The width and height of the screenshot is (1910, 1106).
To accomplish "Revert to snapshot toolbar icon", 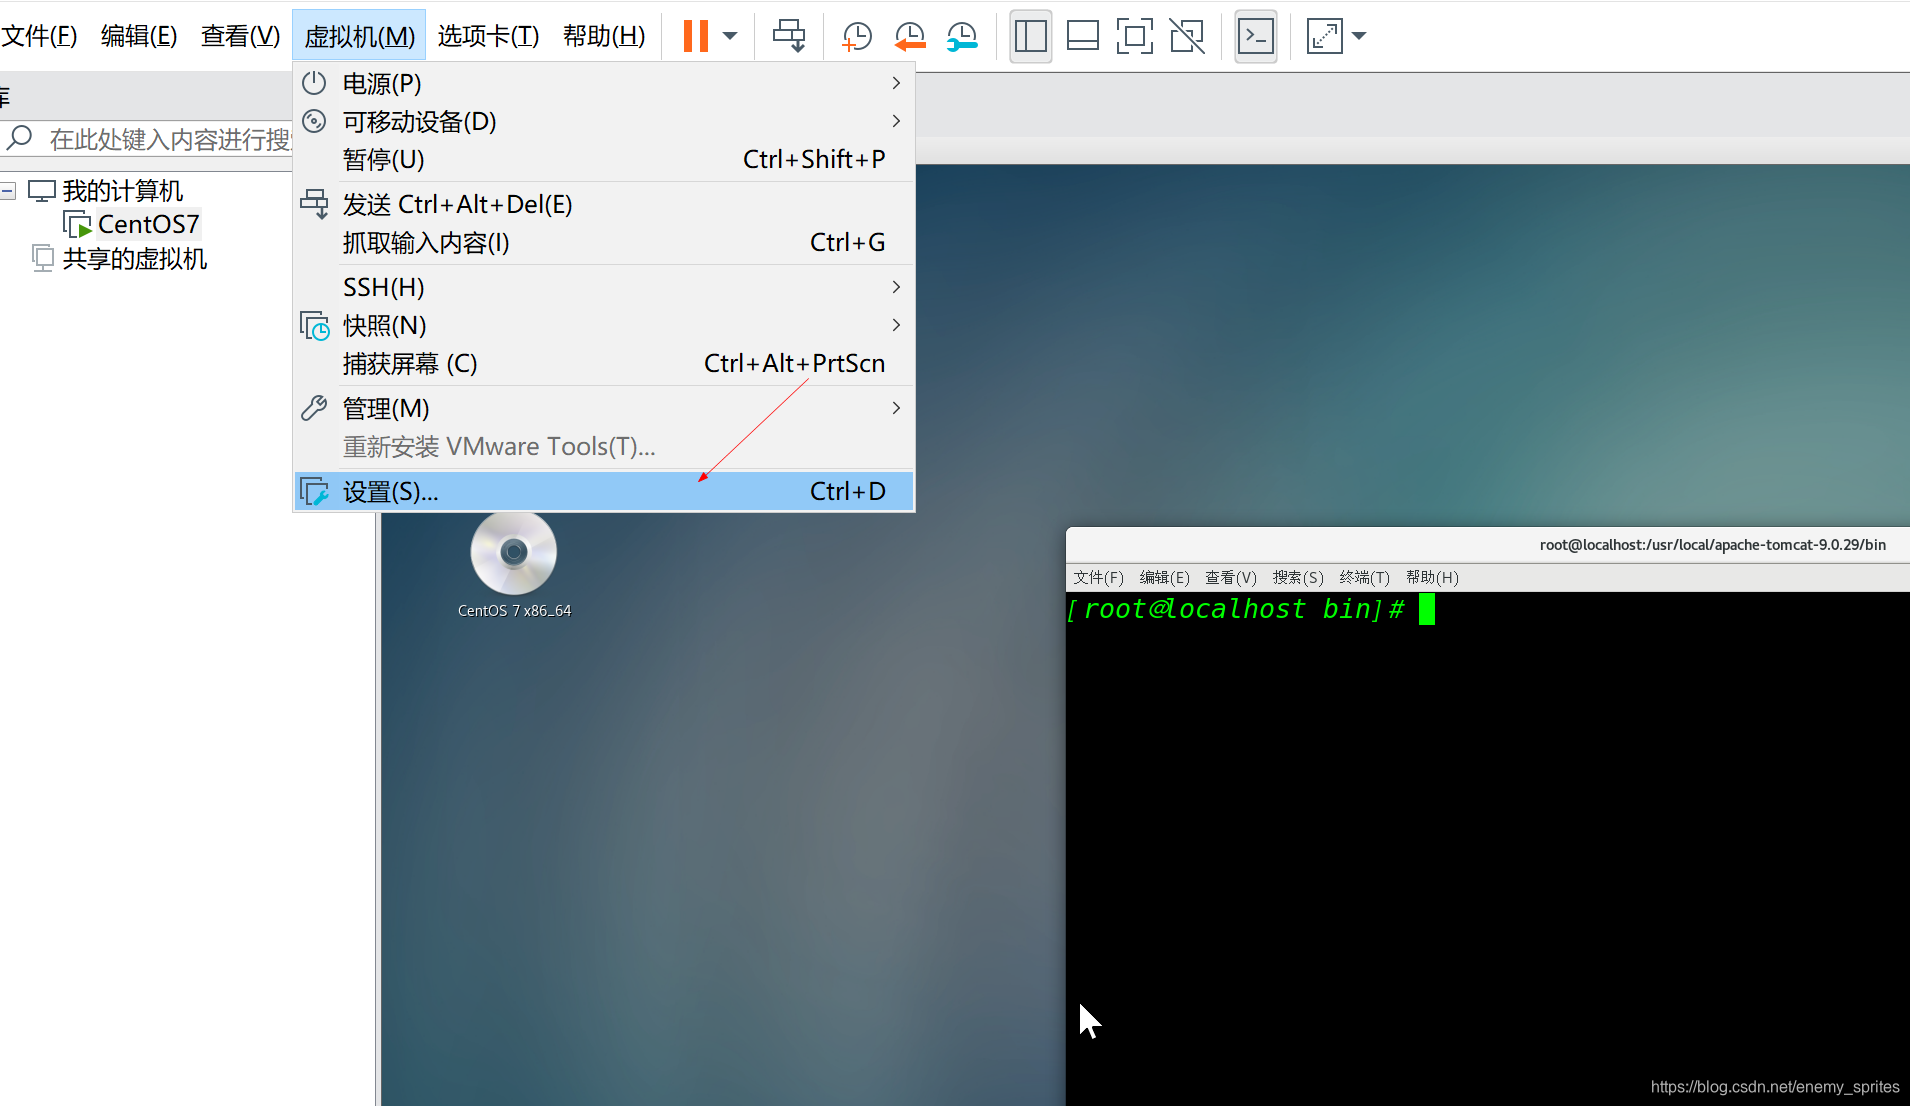I will tap(910, 36).
